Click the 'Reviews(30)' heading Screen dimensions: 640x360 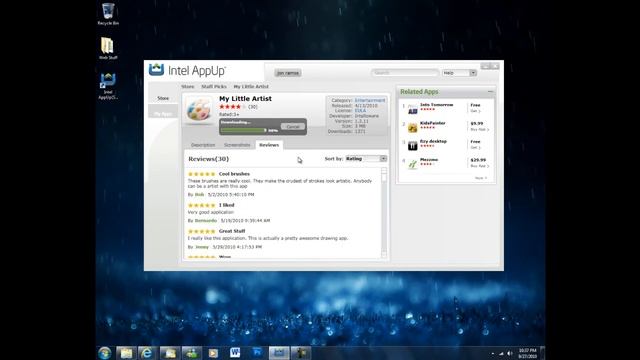tap(209, 159)
